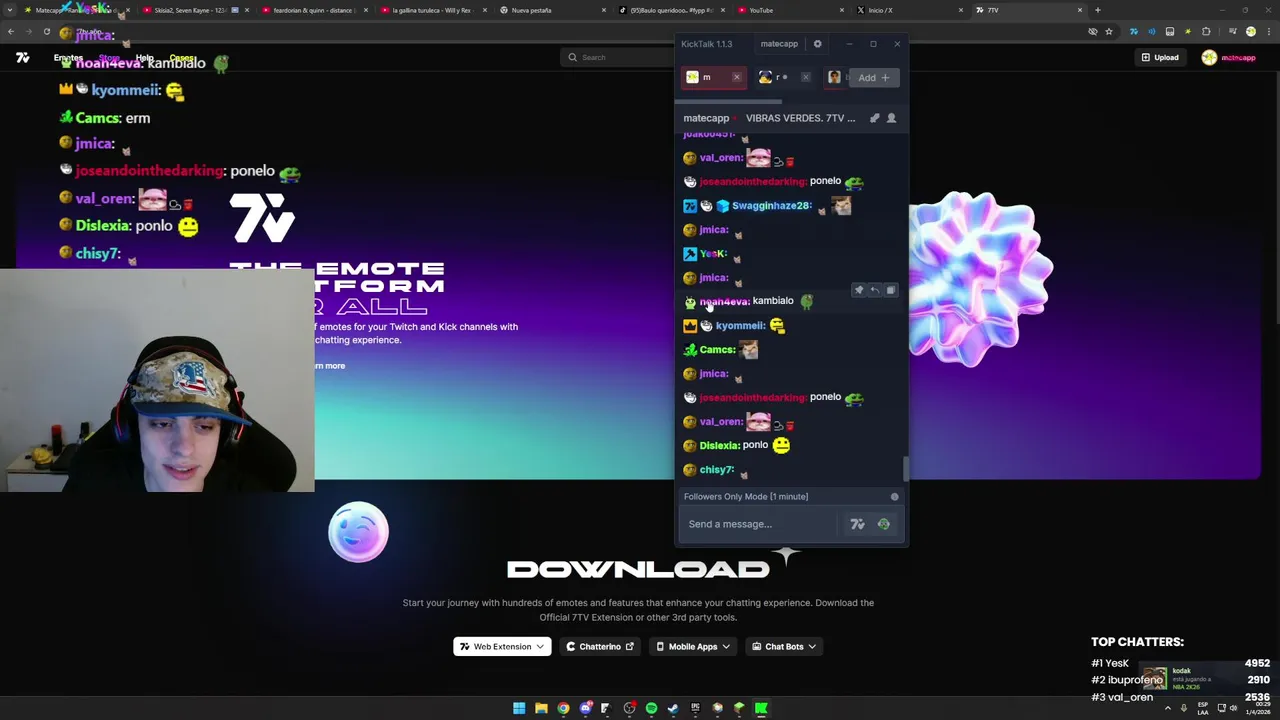Click username noan4eva in KickTalk chat
The width and height of the screenshot is (1280, 720).
click(x=724, y=302)
